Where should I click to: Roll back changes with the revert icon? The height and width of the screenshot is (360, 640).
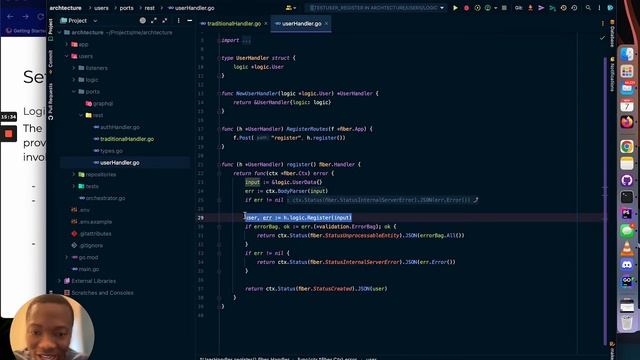pos(574,8)
